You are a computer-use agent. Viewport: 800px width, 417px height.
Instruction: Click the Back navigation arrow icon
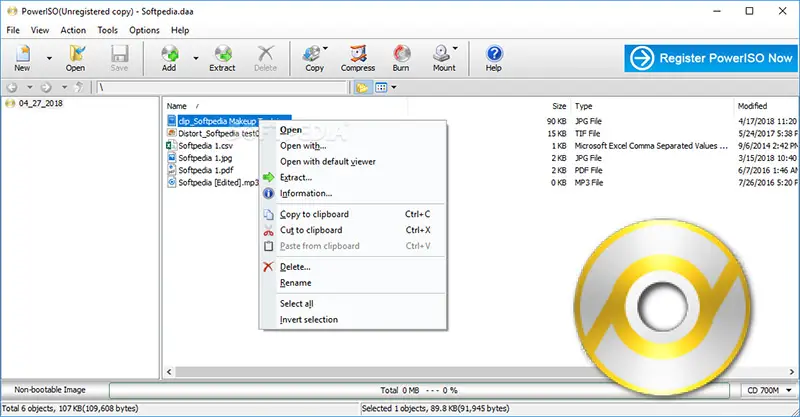(12, 87)
